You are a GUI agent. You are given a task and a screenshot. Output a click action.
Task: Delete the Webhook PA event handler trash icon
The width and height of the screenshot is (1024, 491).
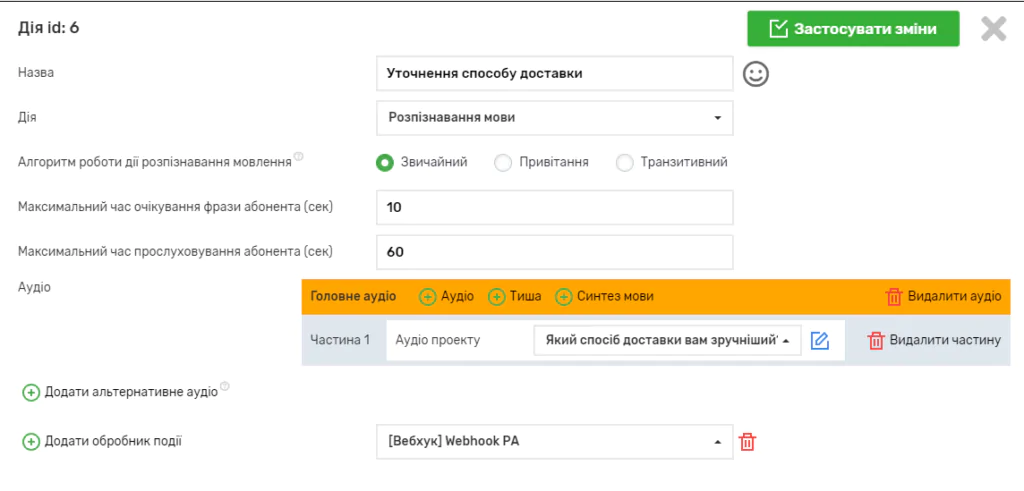coord(747,442)
